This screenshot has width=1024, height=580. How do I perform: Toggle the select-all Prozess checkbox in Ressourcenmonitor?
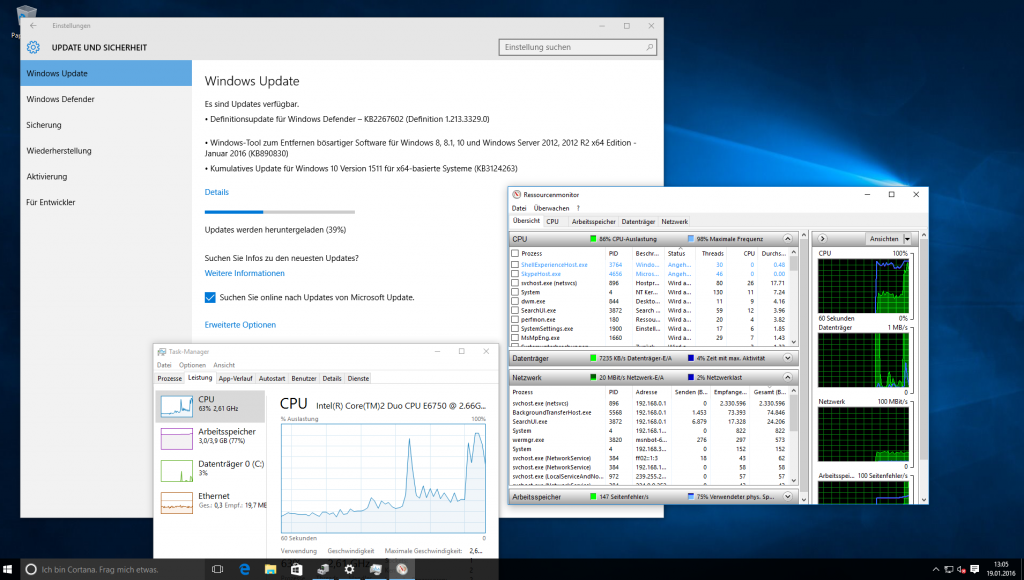(x=515, y=253)
